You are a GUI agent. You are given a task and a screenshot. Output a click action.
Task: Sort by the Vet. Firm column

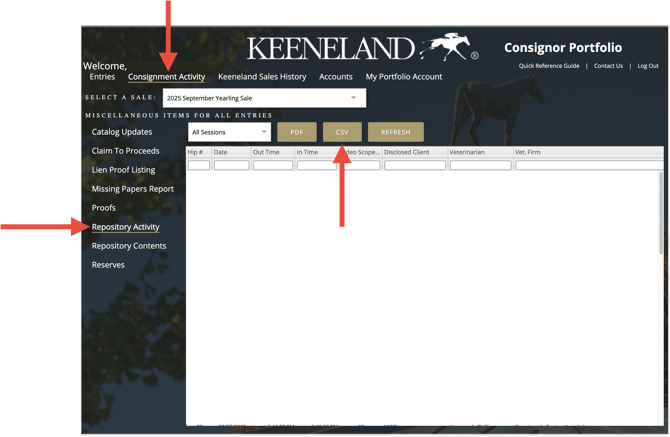tap(589, 152)
